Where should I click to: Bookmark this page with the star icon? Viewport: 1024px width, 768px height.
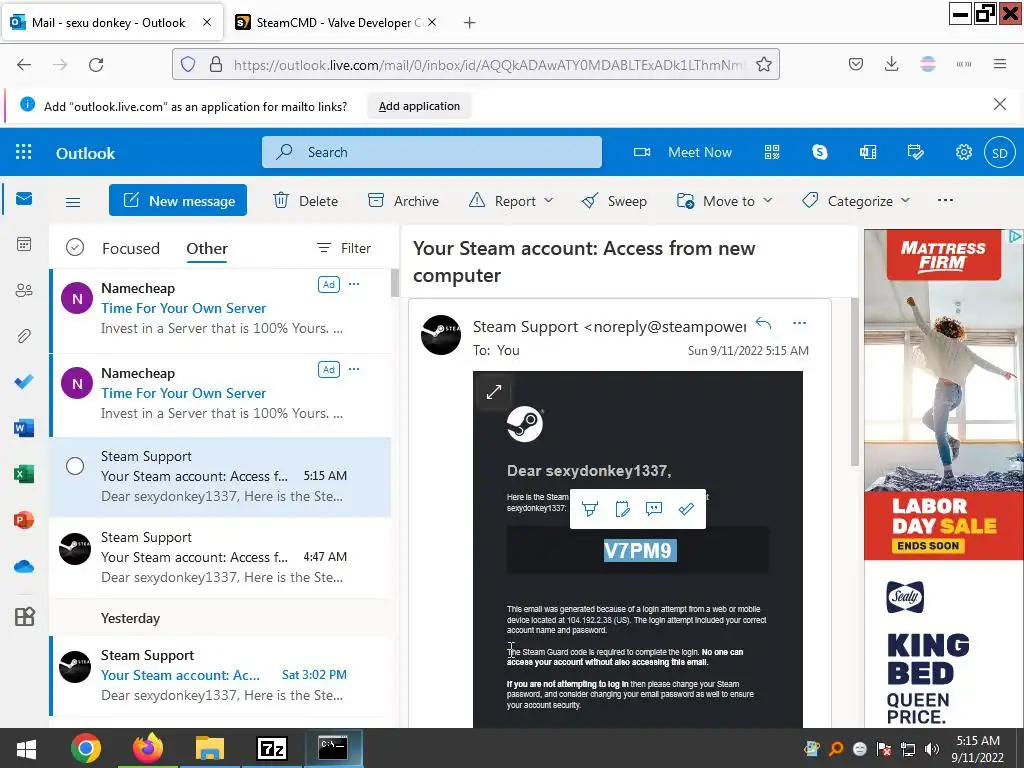point(763,64)
